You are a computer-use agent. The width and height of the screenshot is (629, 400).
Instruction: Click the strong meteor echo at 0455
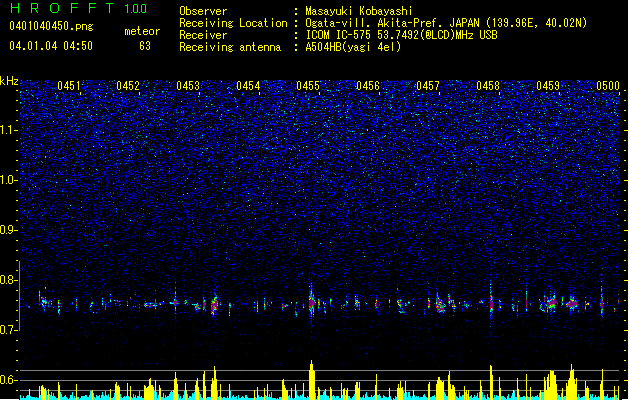click(311, 303)
